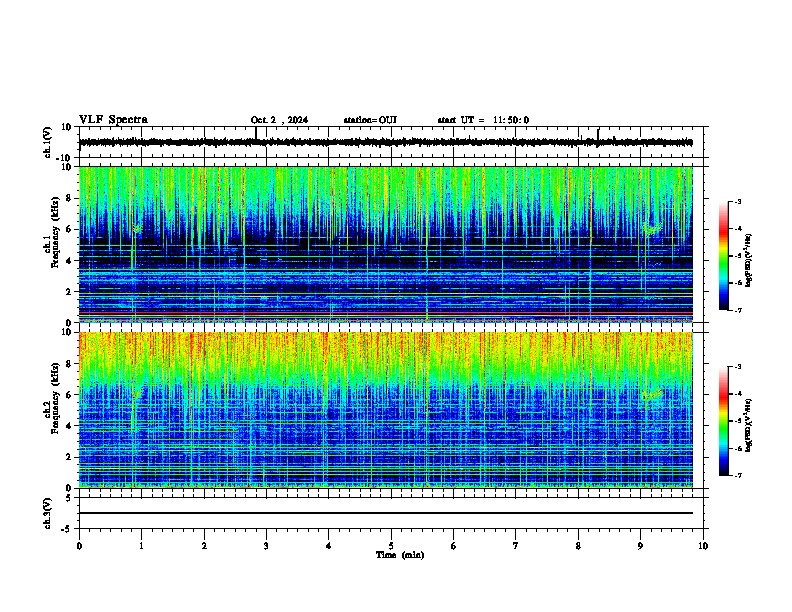
Task: Select the "Oct. 2 , 2024" date text
Action: (279, 120)
